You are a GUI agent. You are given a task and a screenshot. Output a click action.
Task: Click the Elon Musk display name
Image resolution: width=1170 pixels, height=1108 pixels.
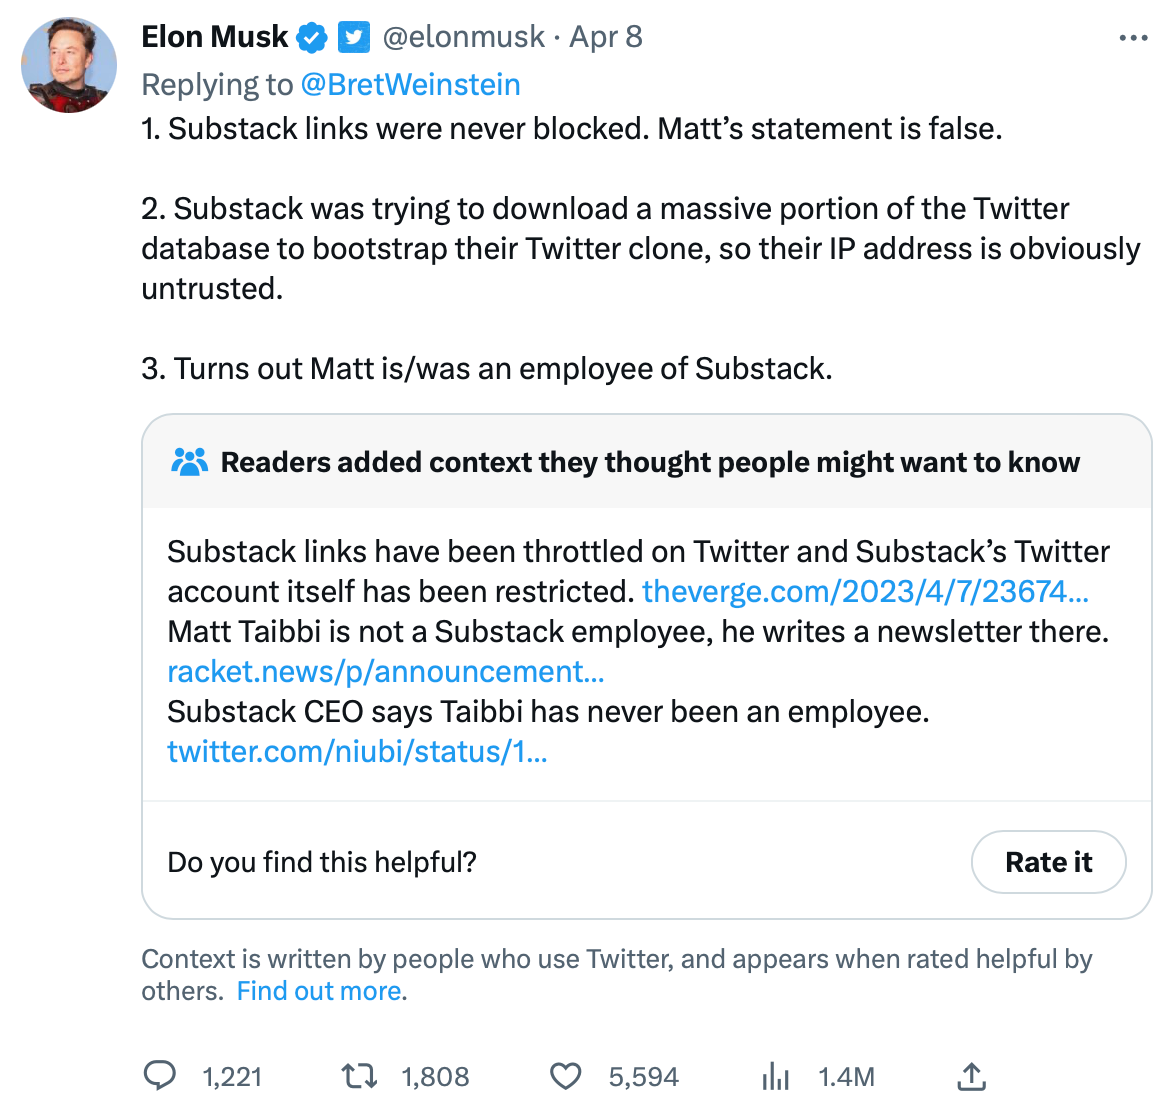pos(214,38)
